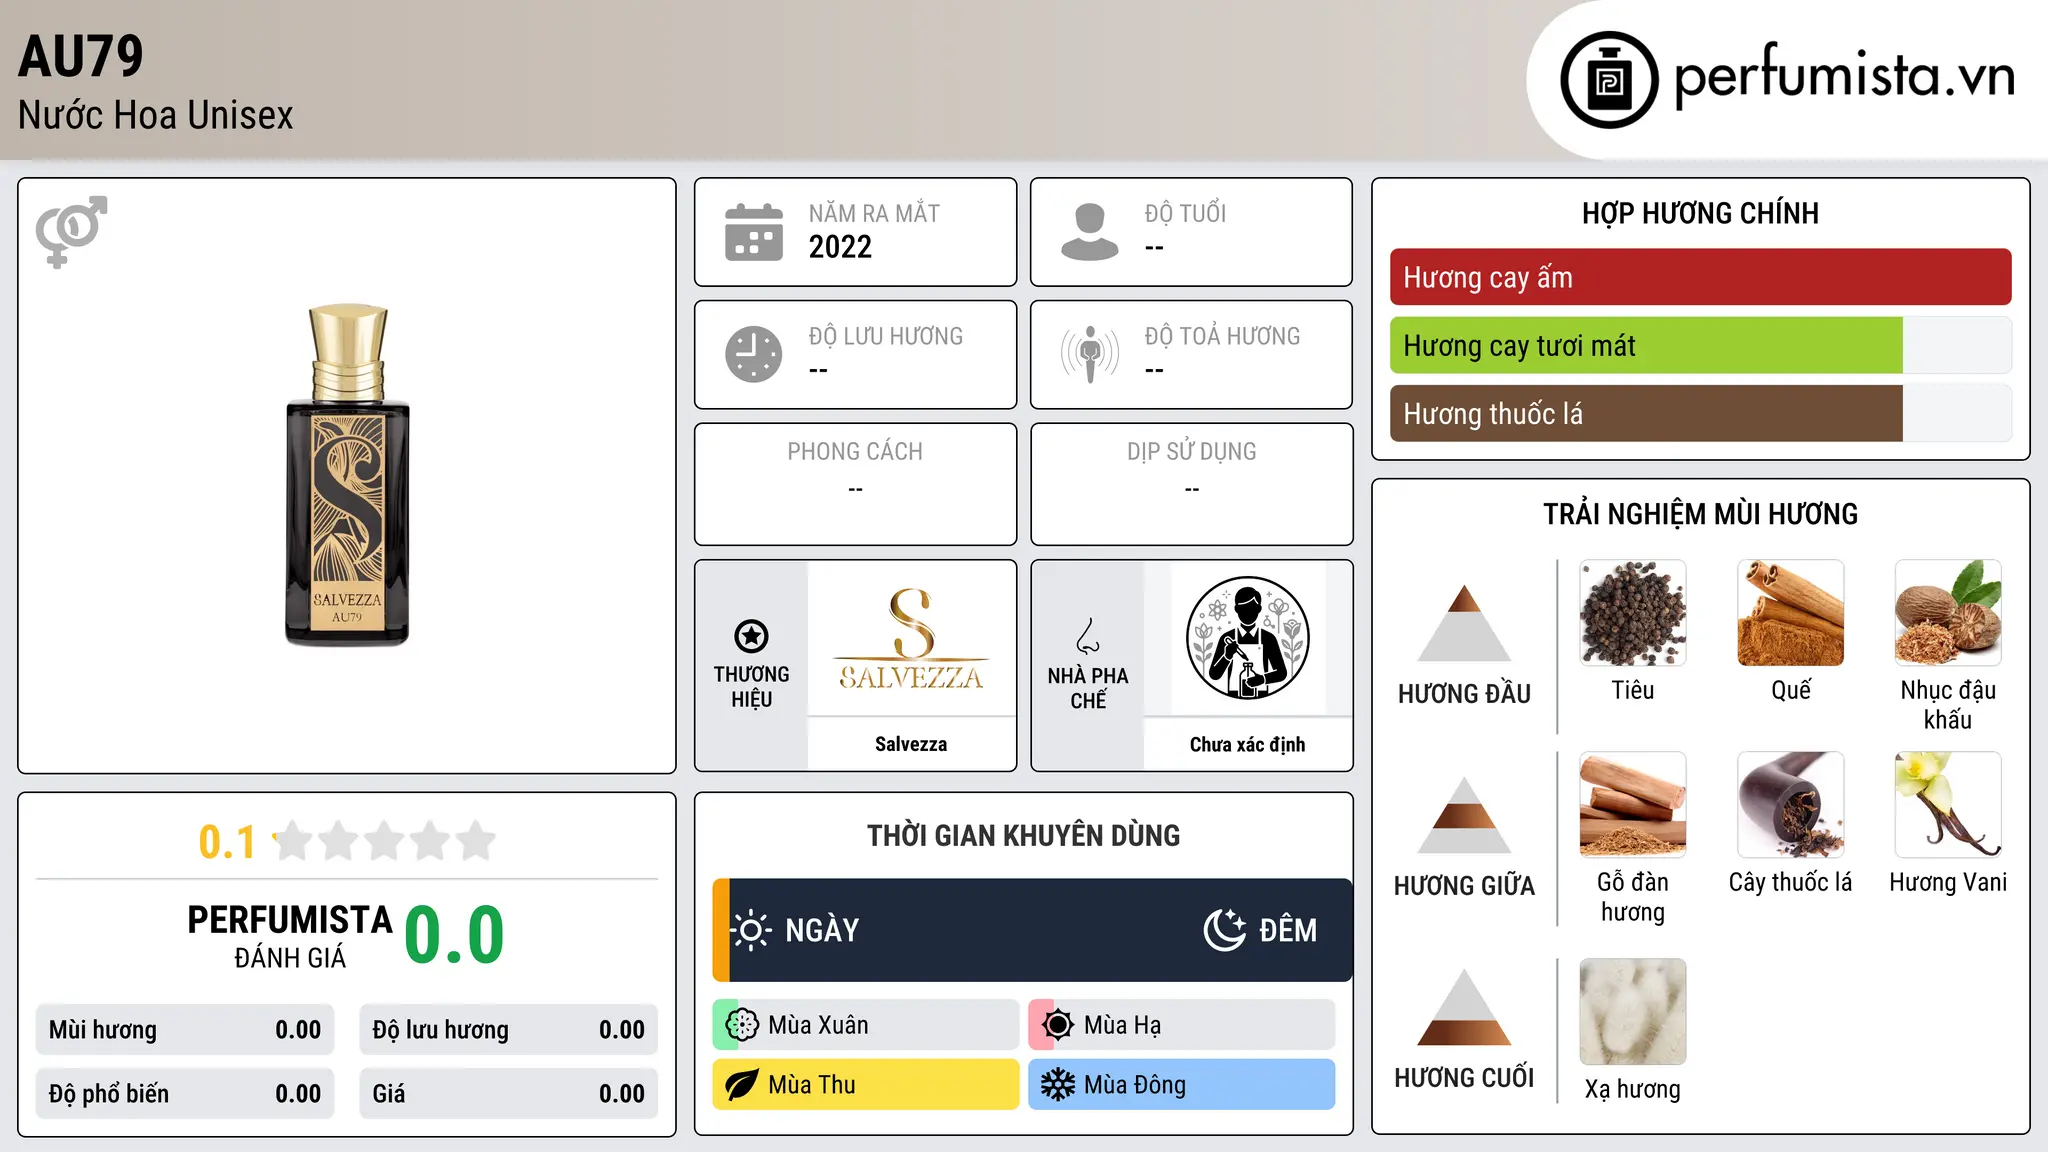Image resolution: width=2048 pixels, height=1152 pixels.
Task: Click the Ngày Đêm time-of-day bar
Action: point(1033,930)
